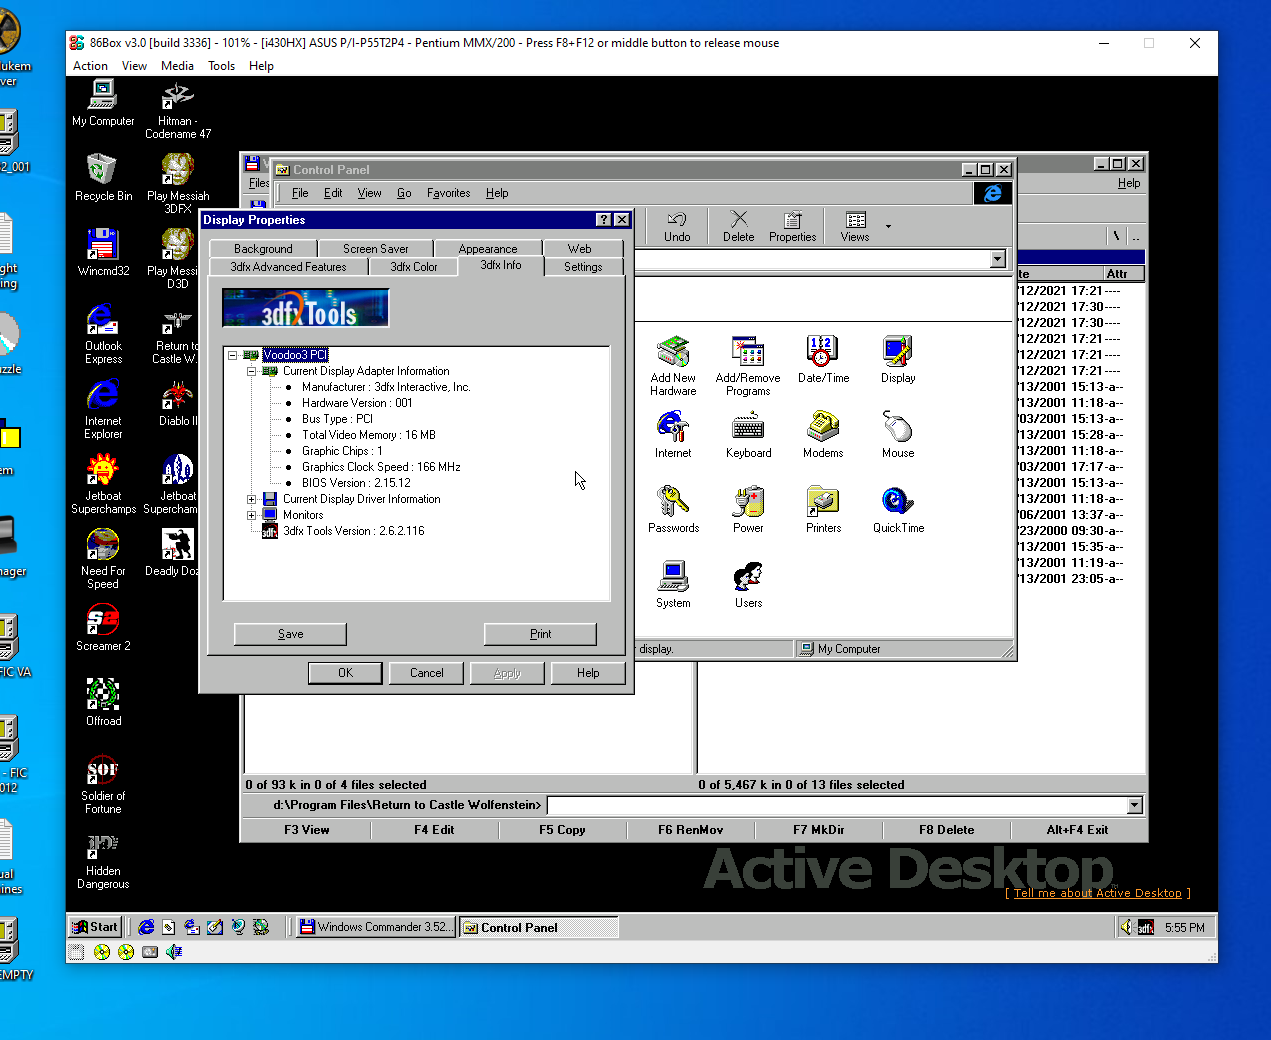Click Windows Commander command line field
Image resolution: width=1271 pixels, height=1040 pixels.
[x=838, y=806]
